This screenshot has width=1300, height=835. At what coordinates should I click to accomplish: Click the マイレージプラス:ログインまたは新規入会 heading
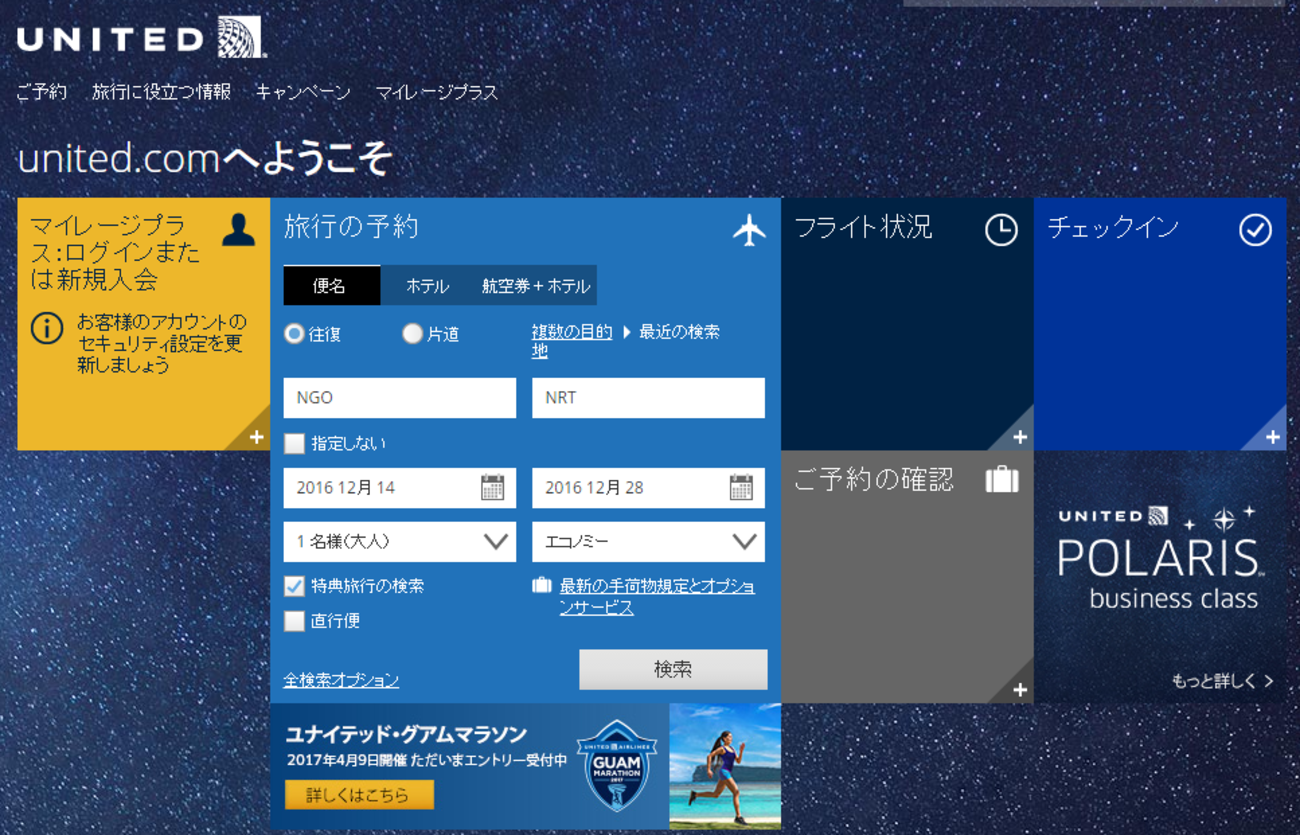115,253
